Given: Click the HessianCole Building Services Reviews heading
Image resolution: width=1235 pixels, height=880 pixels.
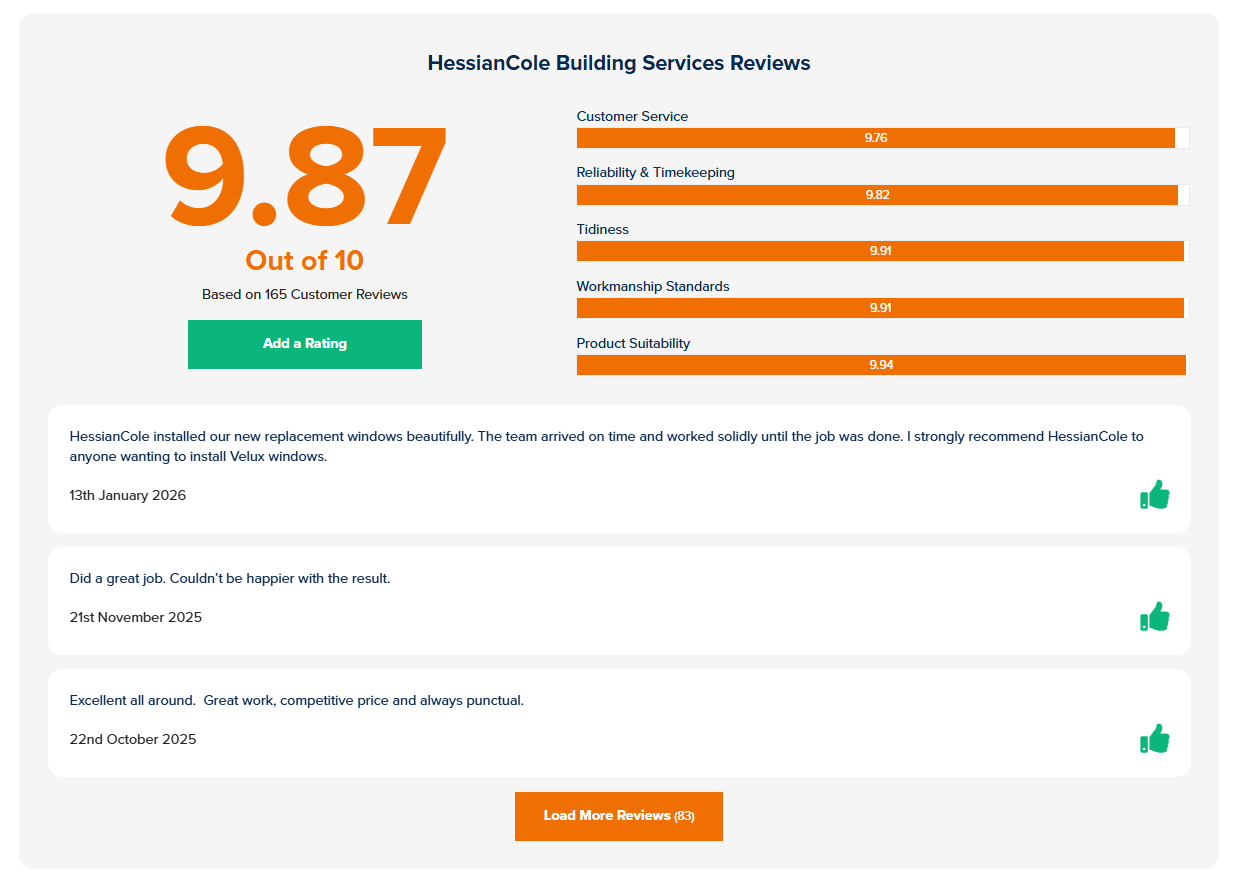Looking at the screenshot, I should coord(618,62).
